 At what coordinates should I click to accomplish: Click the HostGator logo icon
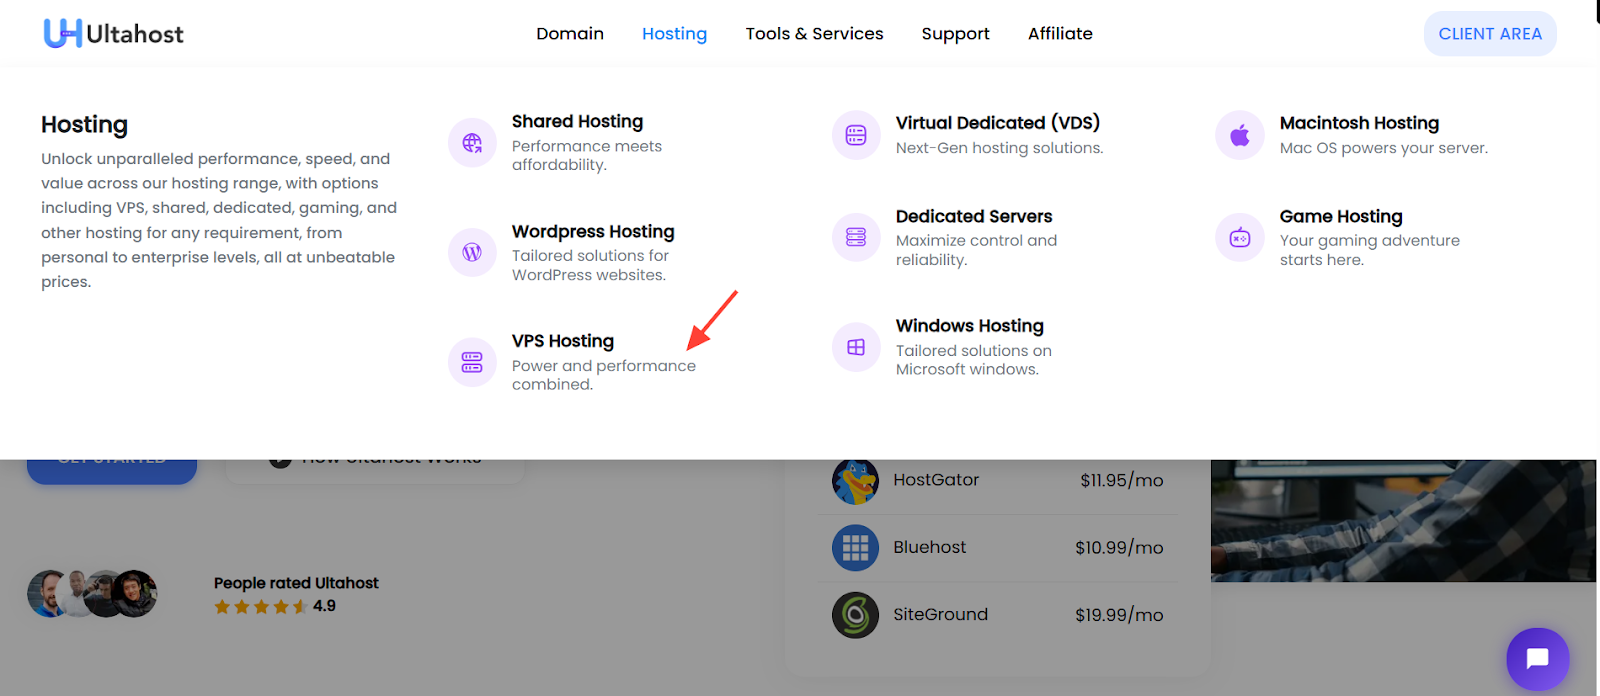pos(855,481)
